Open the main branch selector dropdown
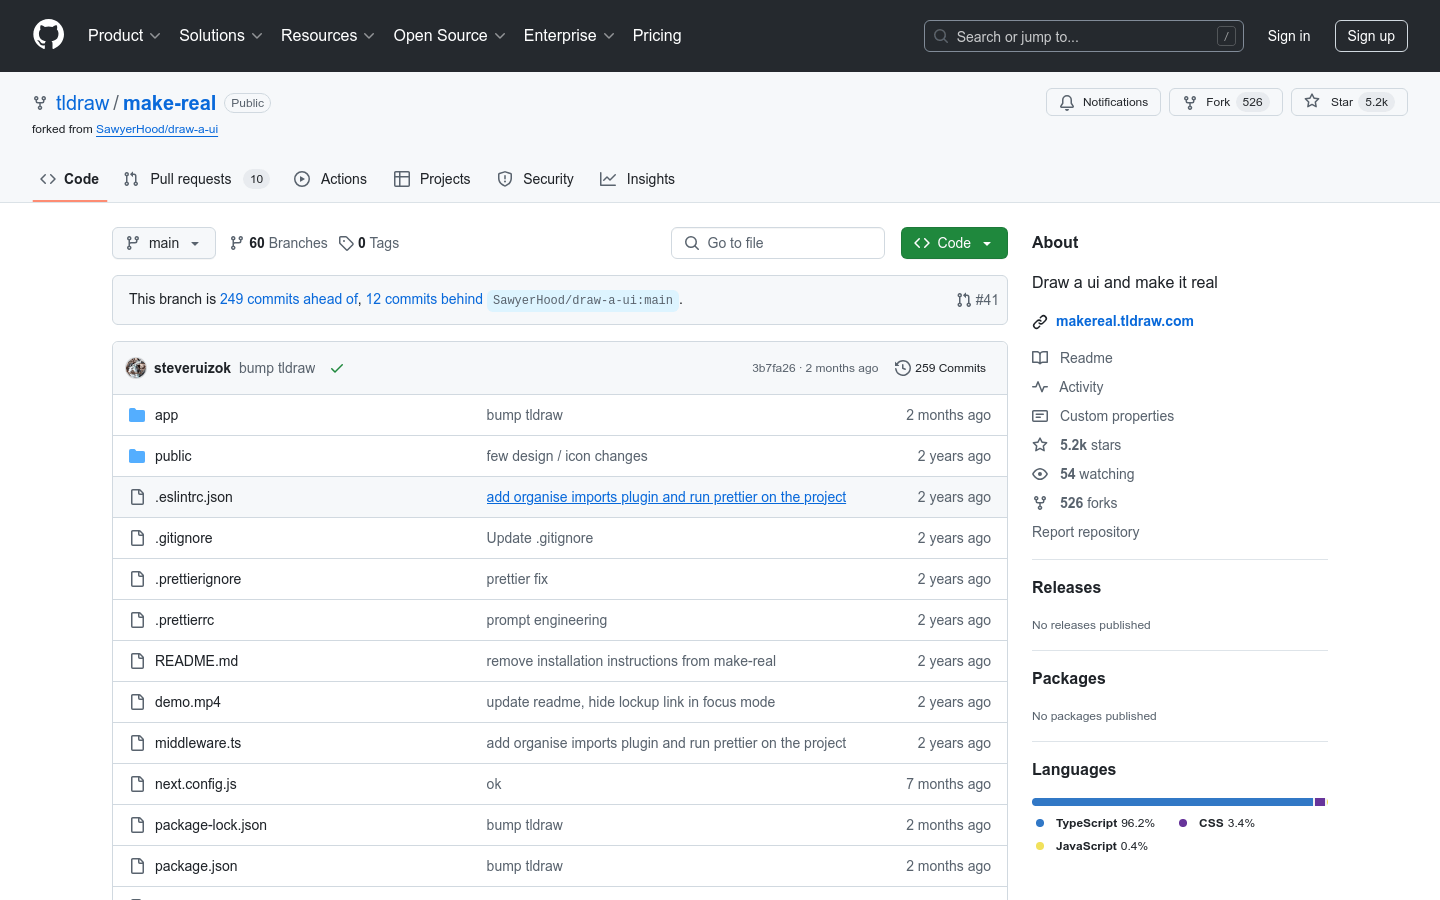The height and width of the screenshot is (900, 1440). pyautogui.click(x=164, y=243)
